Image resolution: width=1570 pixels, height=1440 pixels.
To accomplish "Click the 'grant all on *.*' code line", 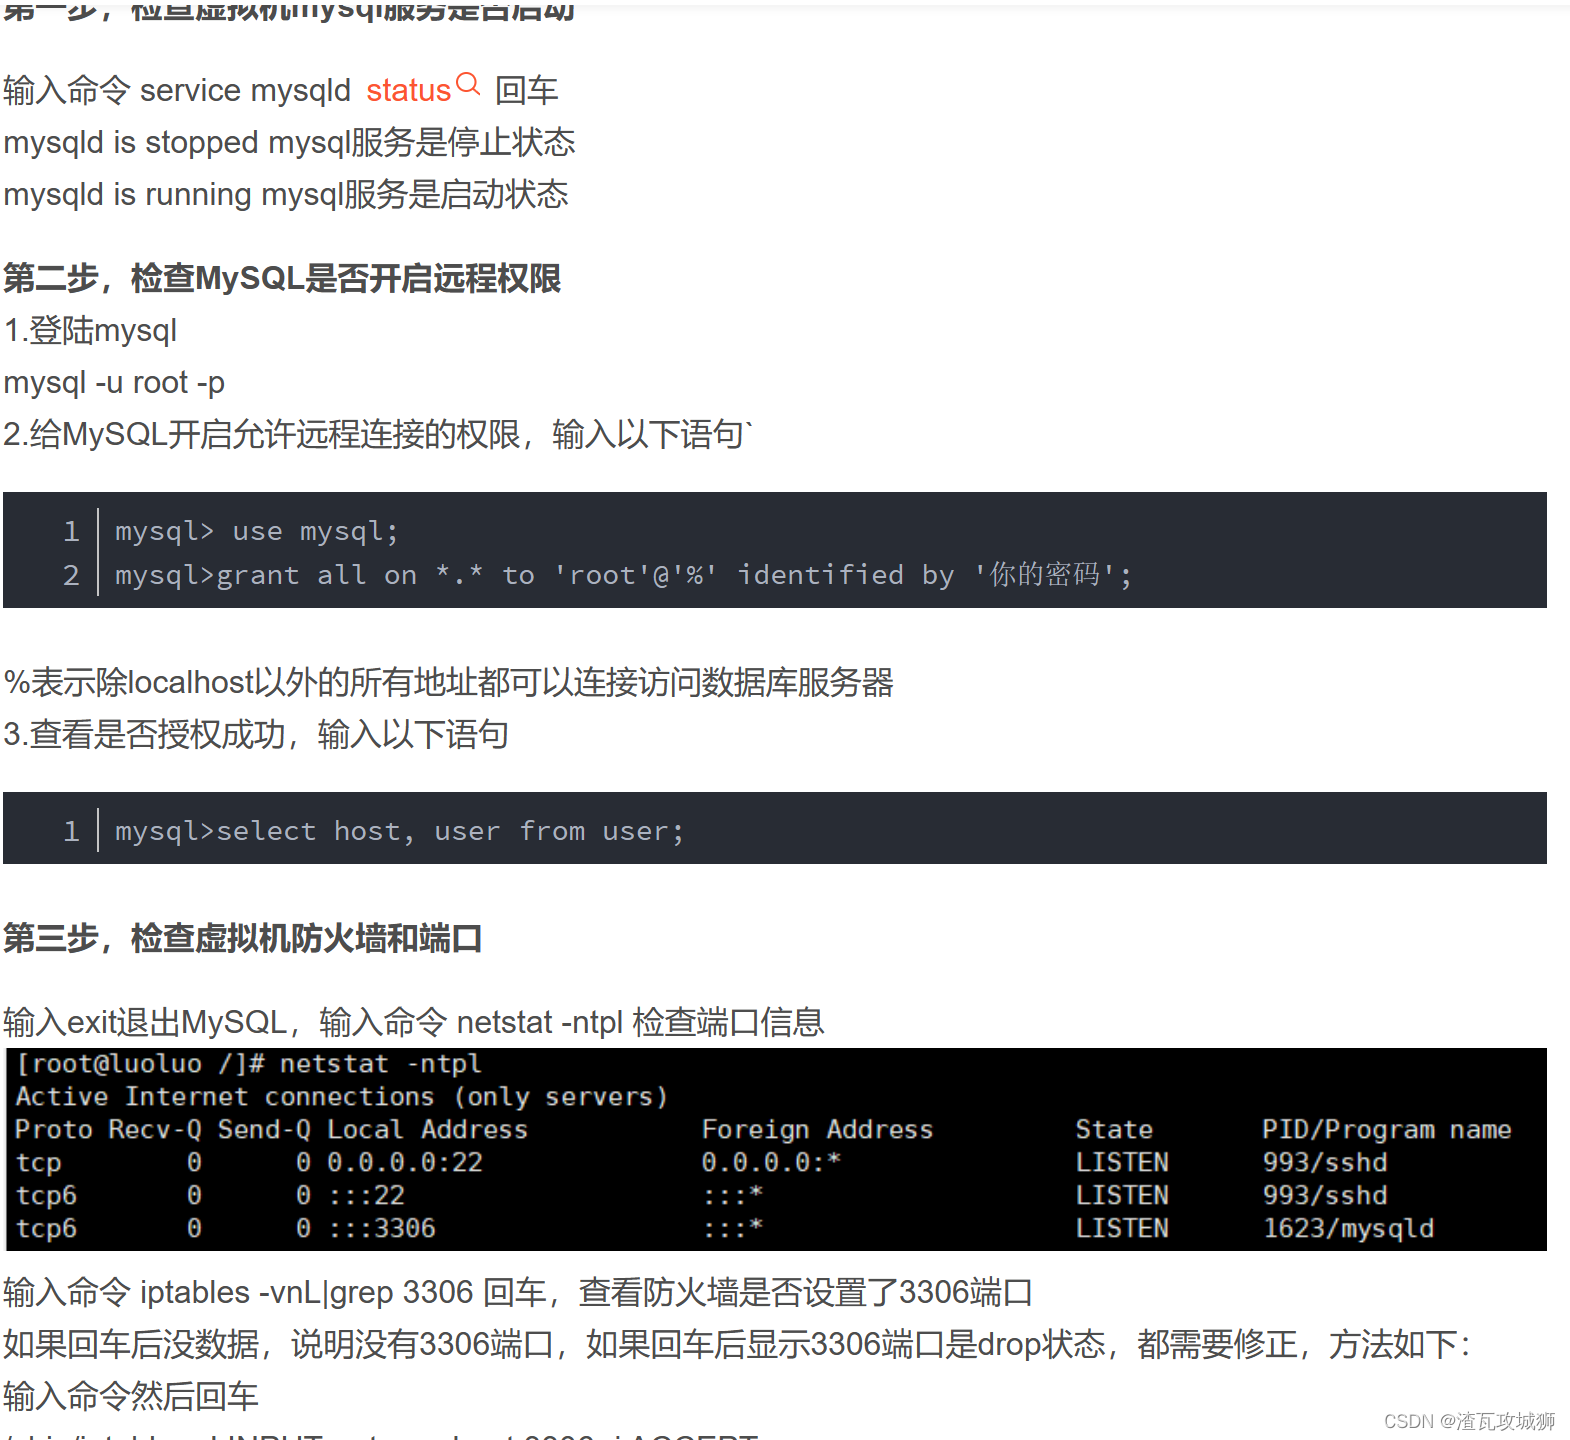I will (623, 575).
